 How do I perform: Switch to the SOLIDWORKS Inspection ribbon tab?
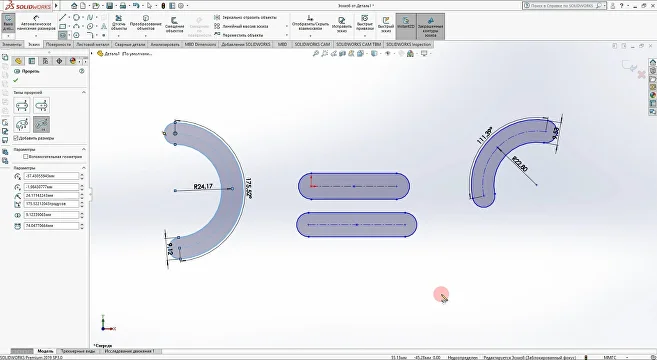click(408, 44)
